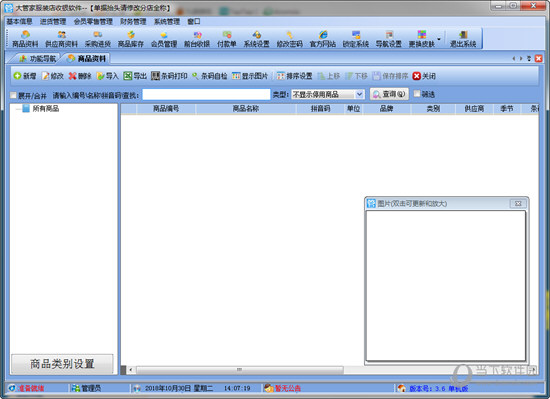Open 导航设置 toolbar icon
Image resolution: width=550 pixels, height=399 pixels.
(x=389, y=39)
